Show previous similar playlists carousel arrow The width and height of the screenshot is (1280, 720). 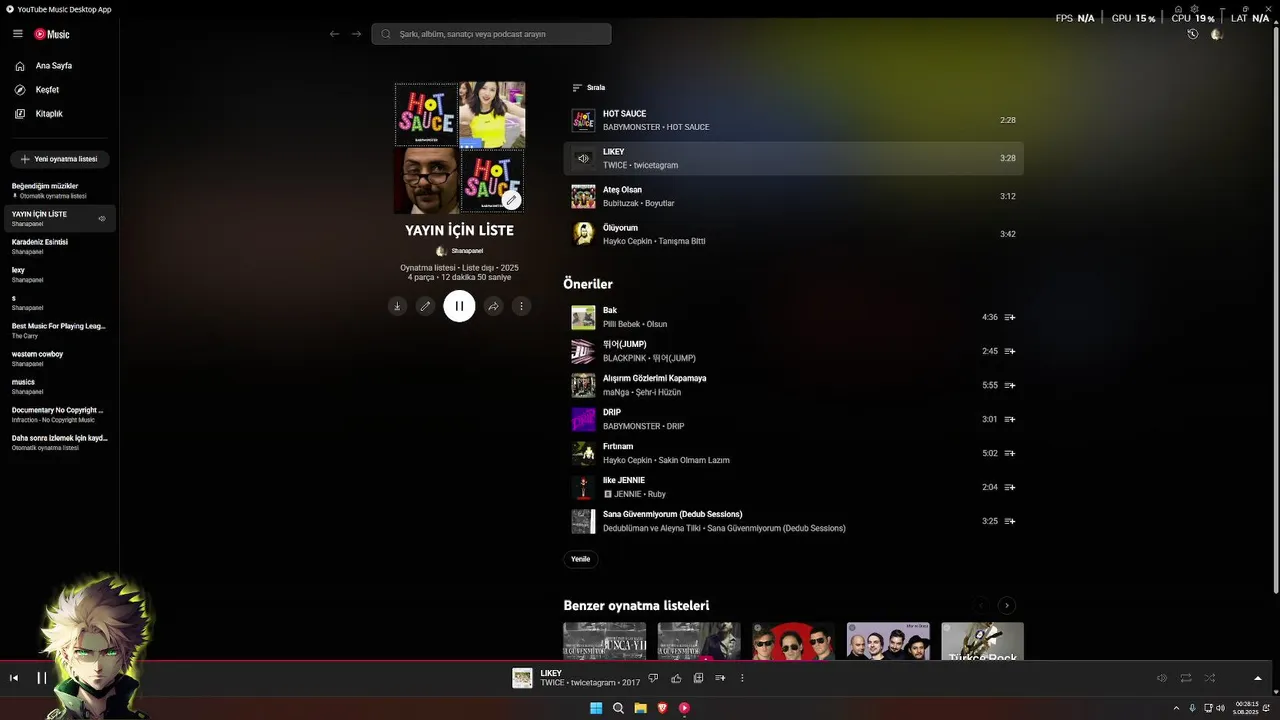[981, 605]
